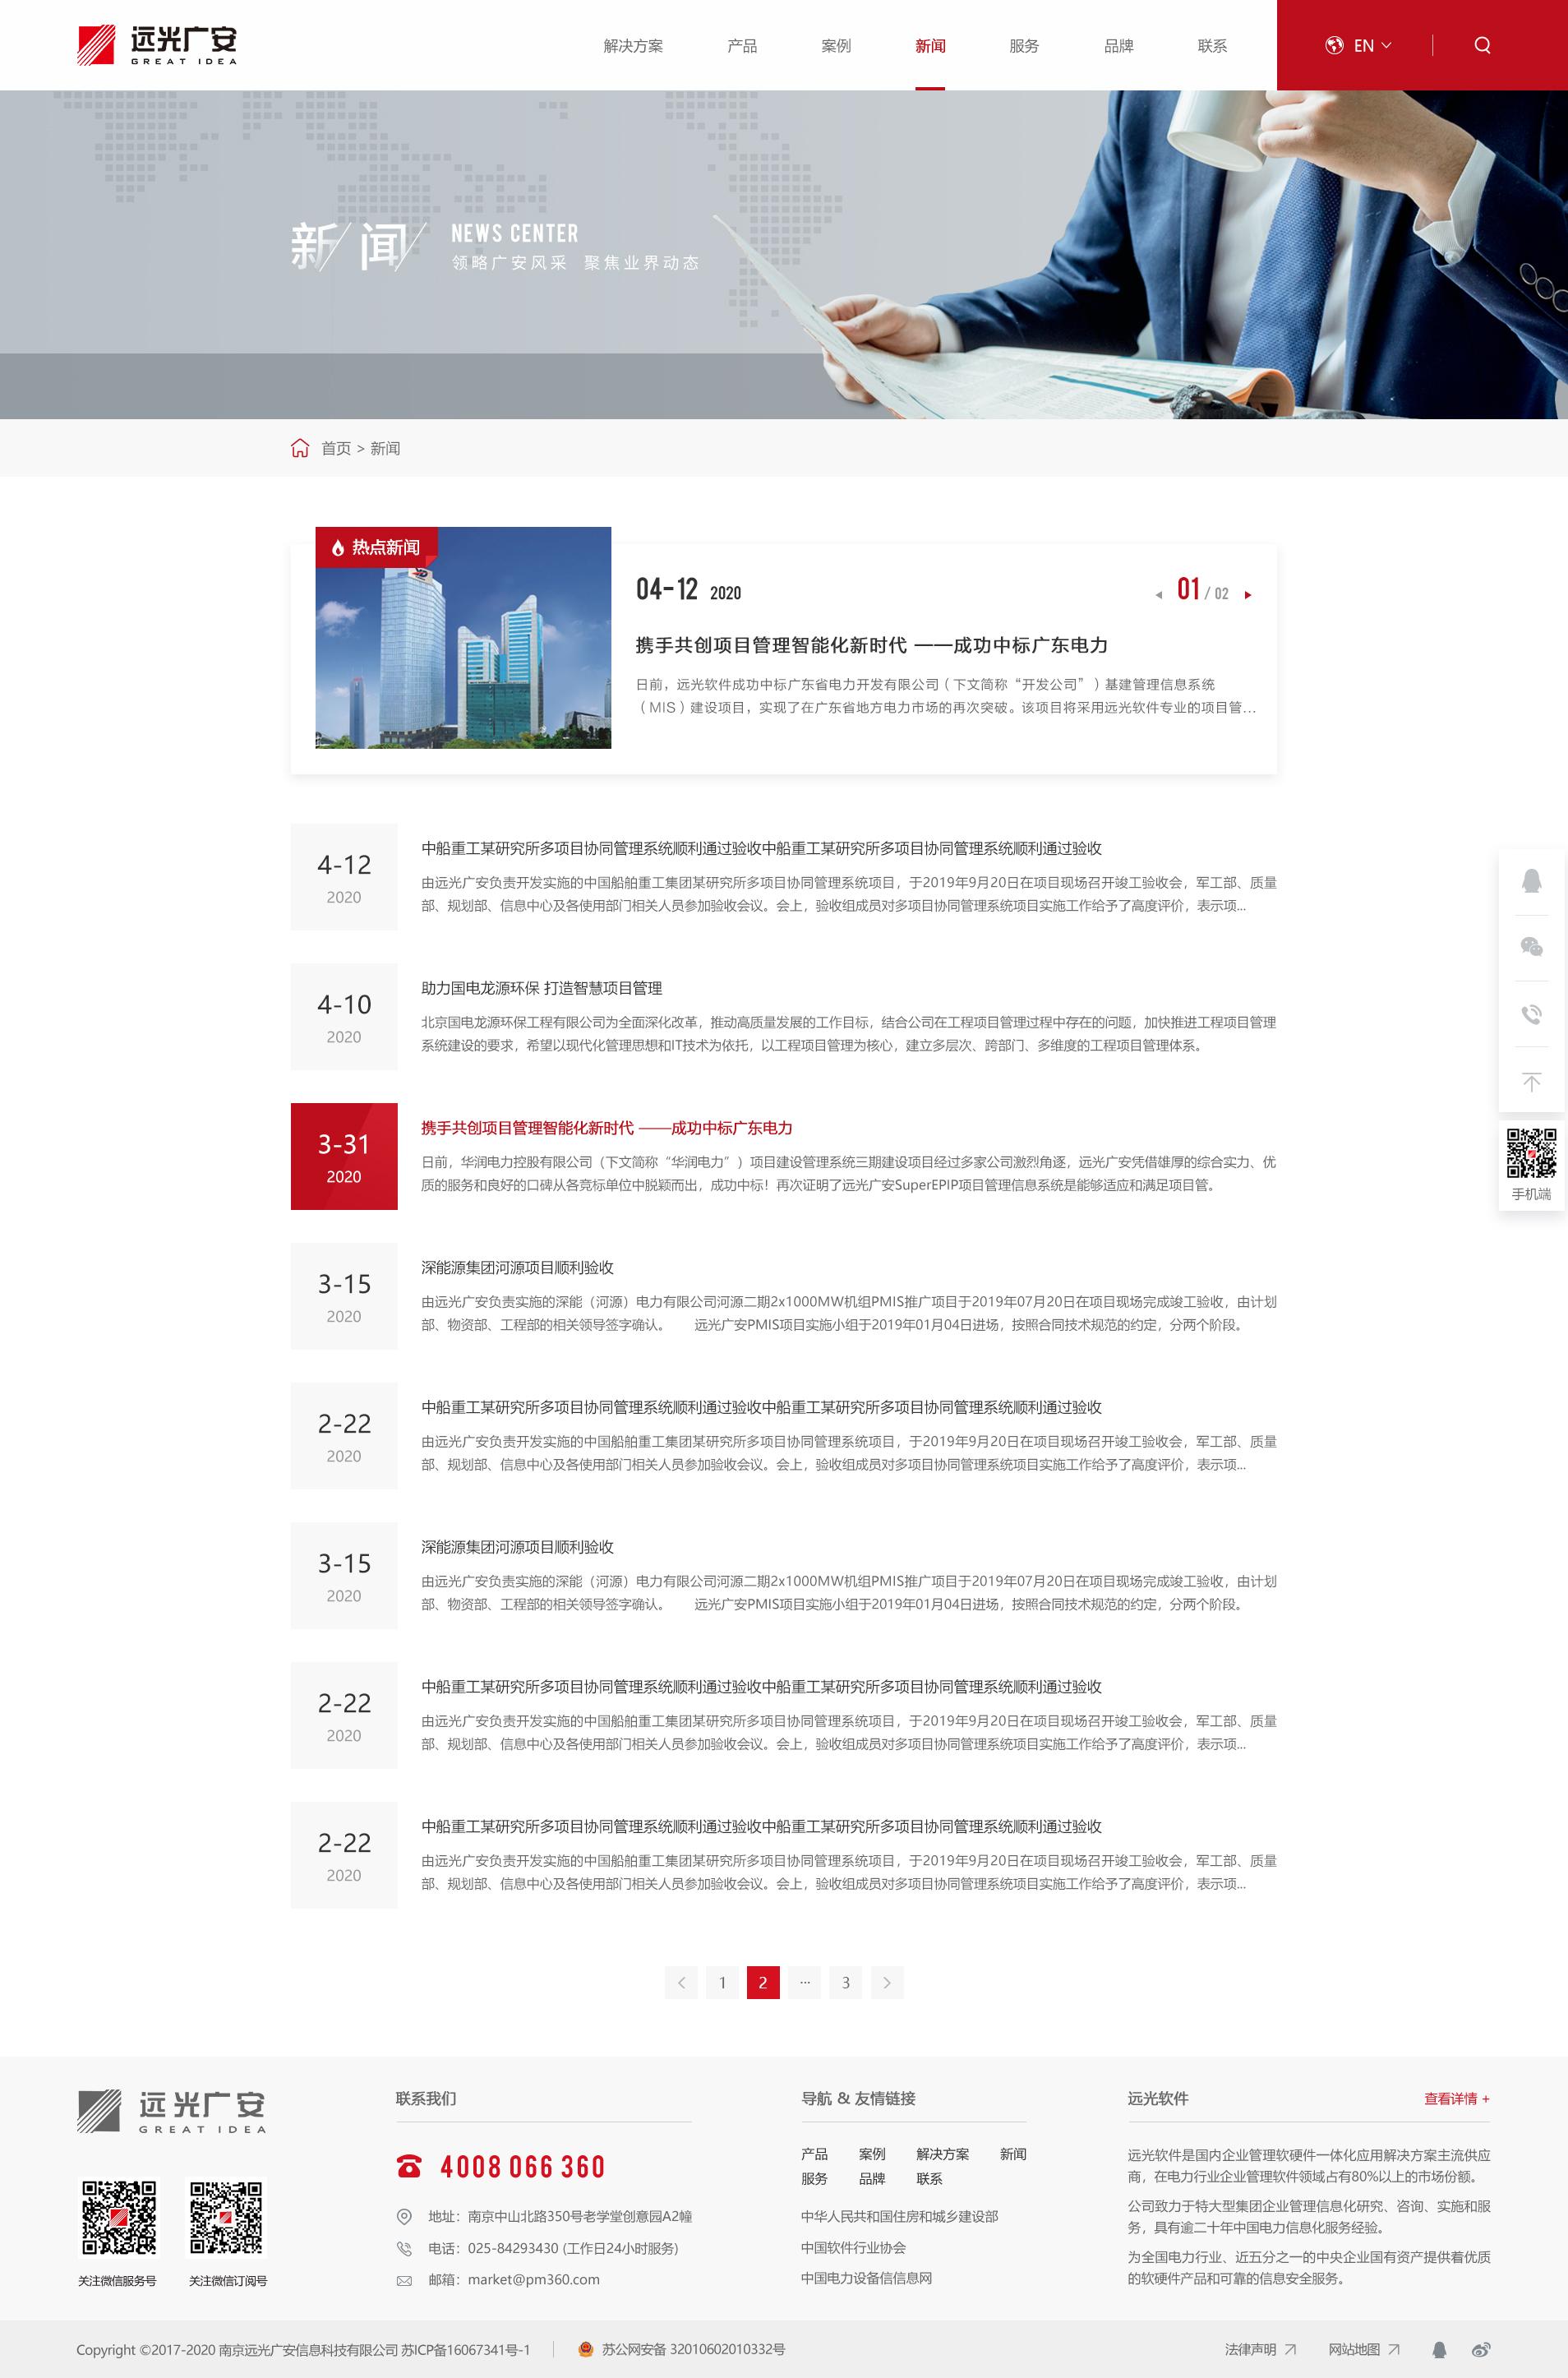
Task: Click the footer email envelope icon
Action: (404, 2280)
